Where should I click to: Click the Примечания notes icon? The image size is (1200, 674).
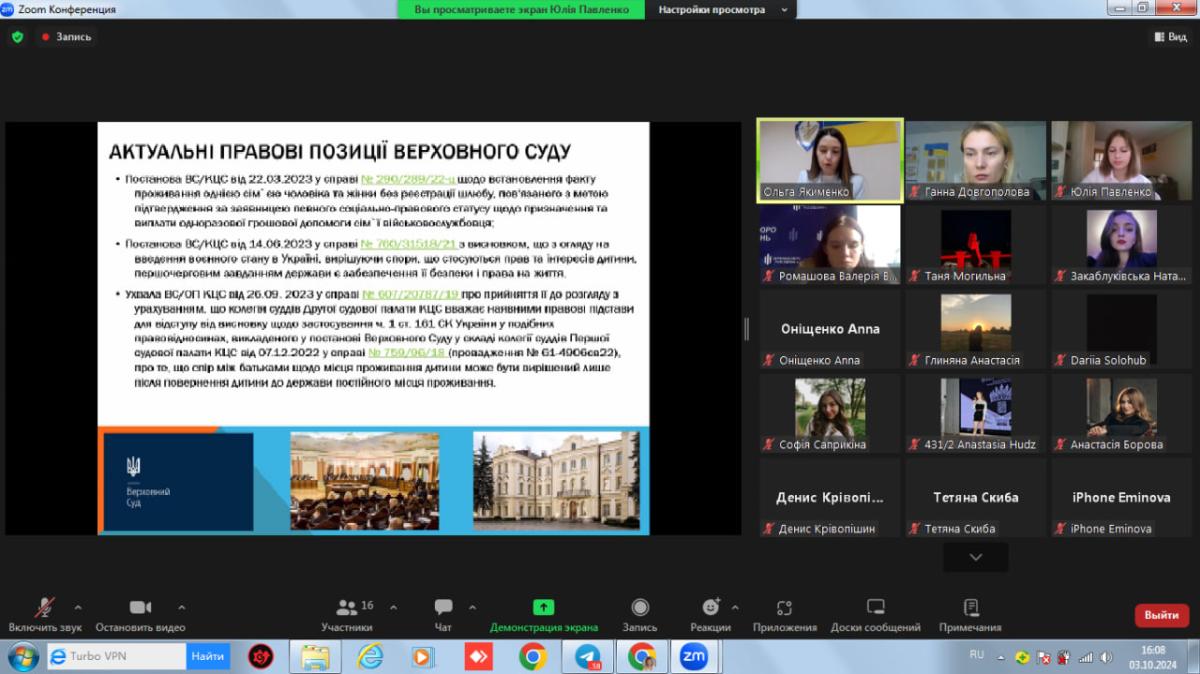coord(970,607)
